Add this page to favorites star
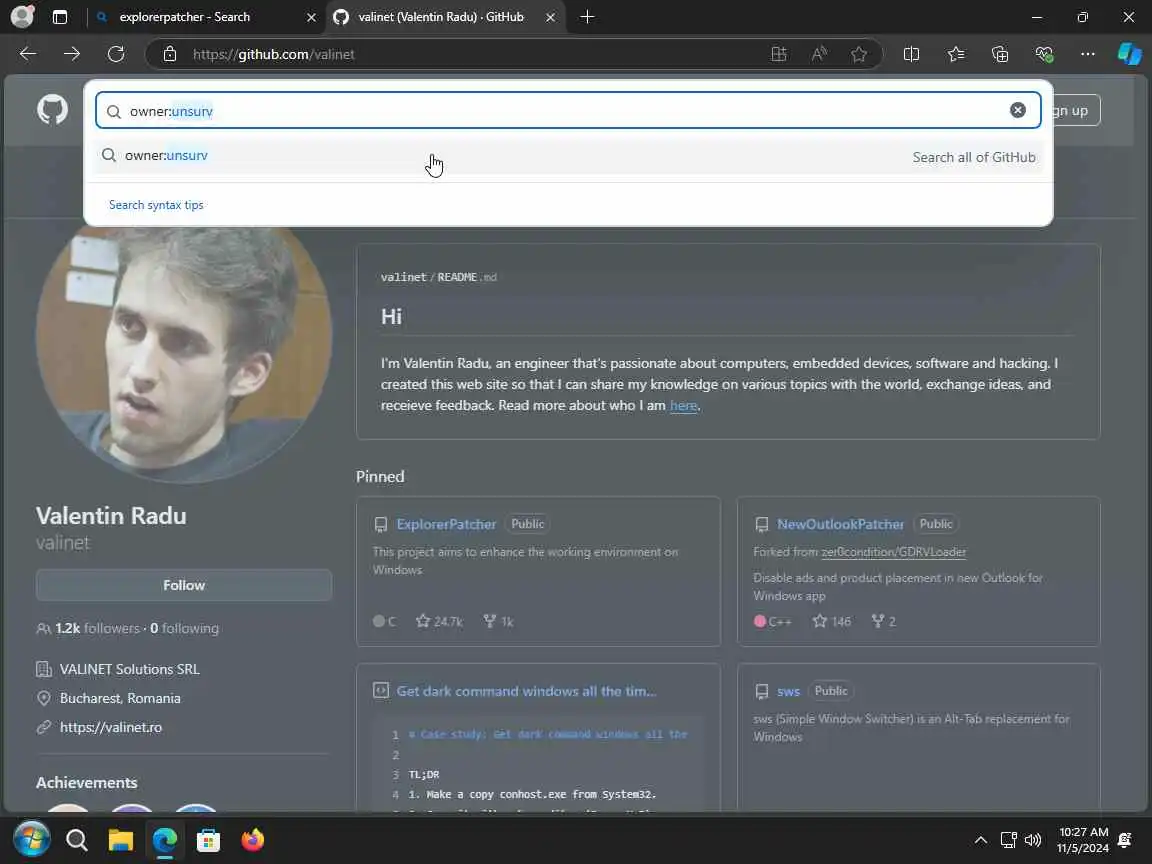Screen dimensions: 1152x864 click(859, 54)
